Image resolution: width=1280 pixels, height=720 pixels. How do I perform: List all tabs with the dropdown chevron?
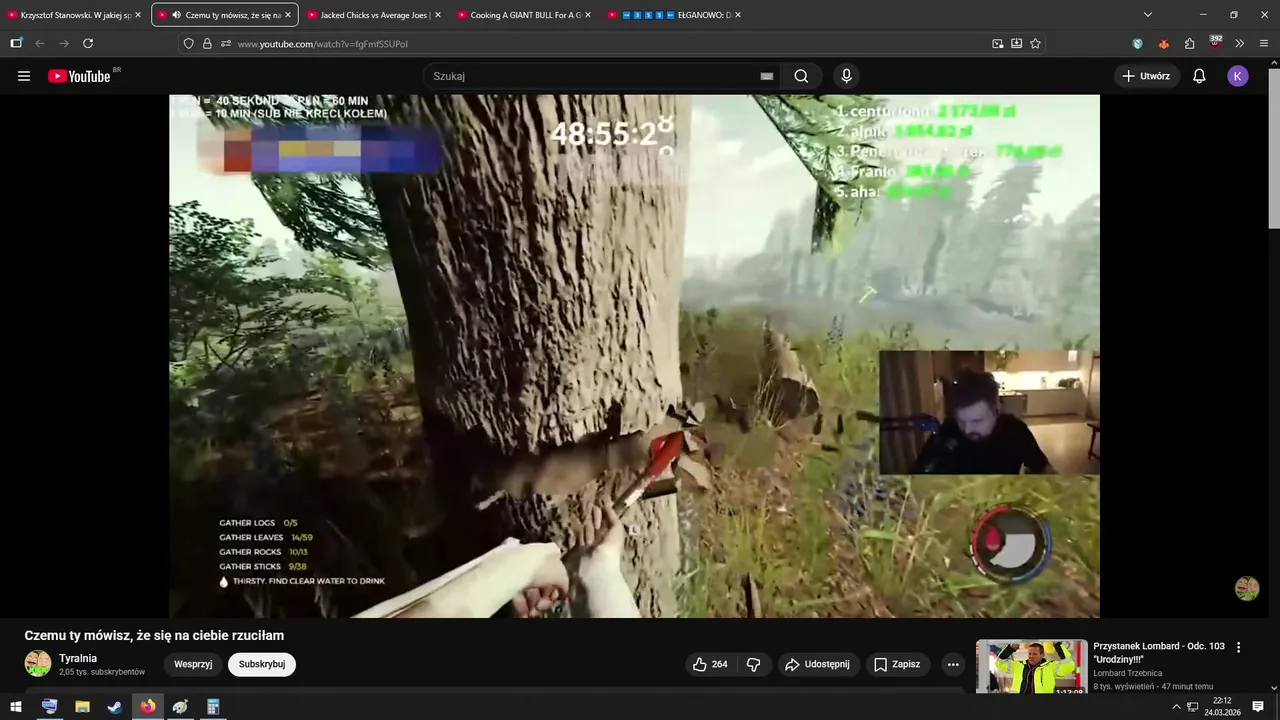(1148, 15)
